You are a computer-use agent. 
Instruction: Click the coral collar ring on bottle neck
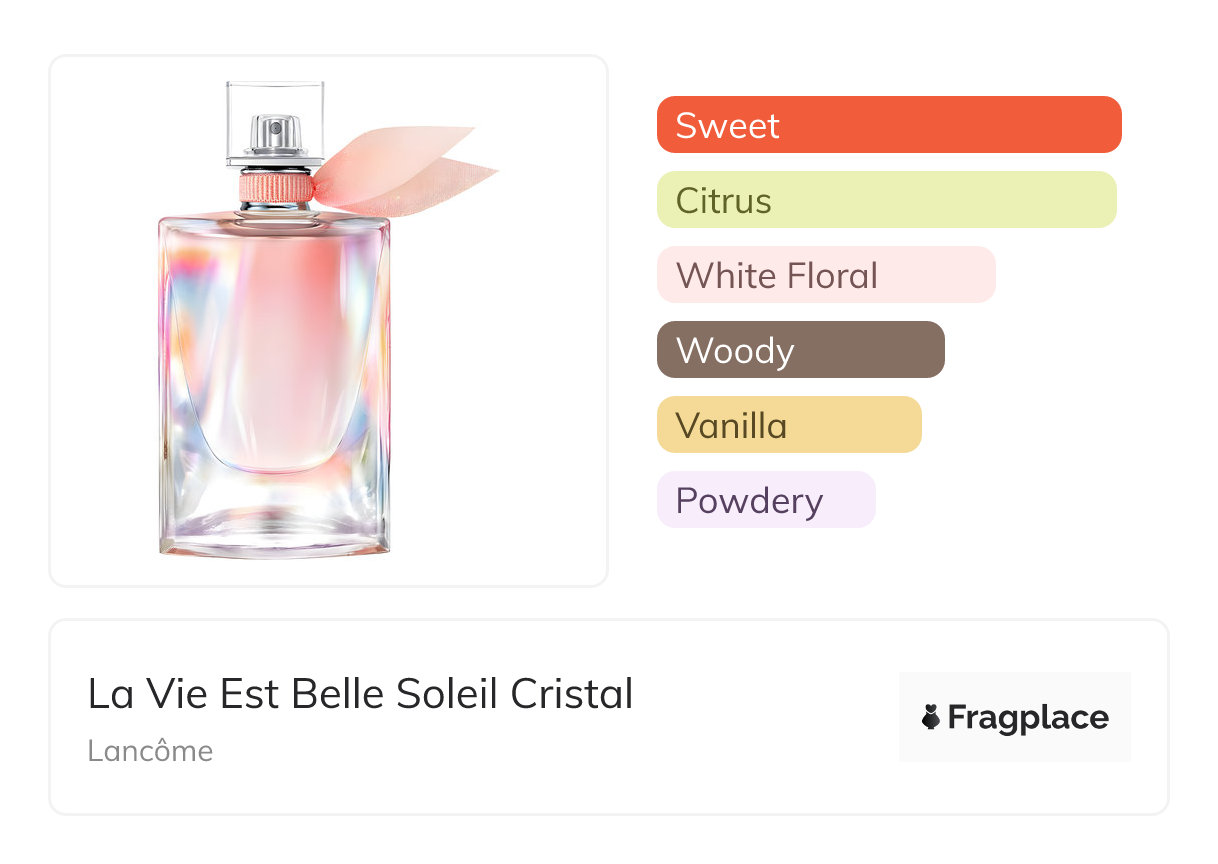[275, 187]
